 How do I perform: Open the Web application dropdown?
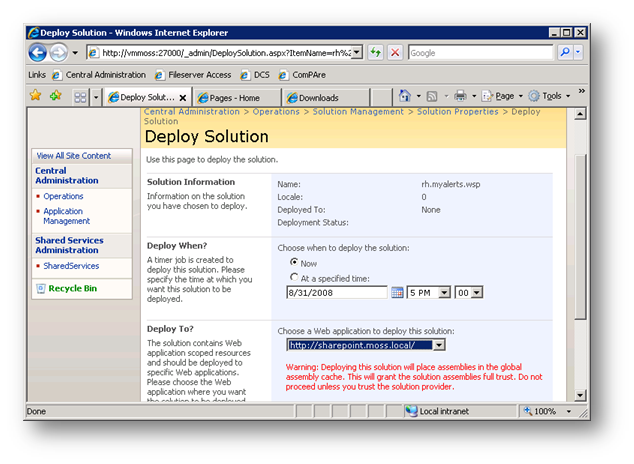(366, 345)
